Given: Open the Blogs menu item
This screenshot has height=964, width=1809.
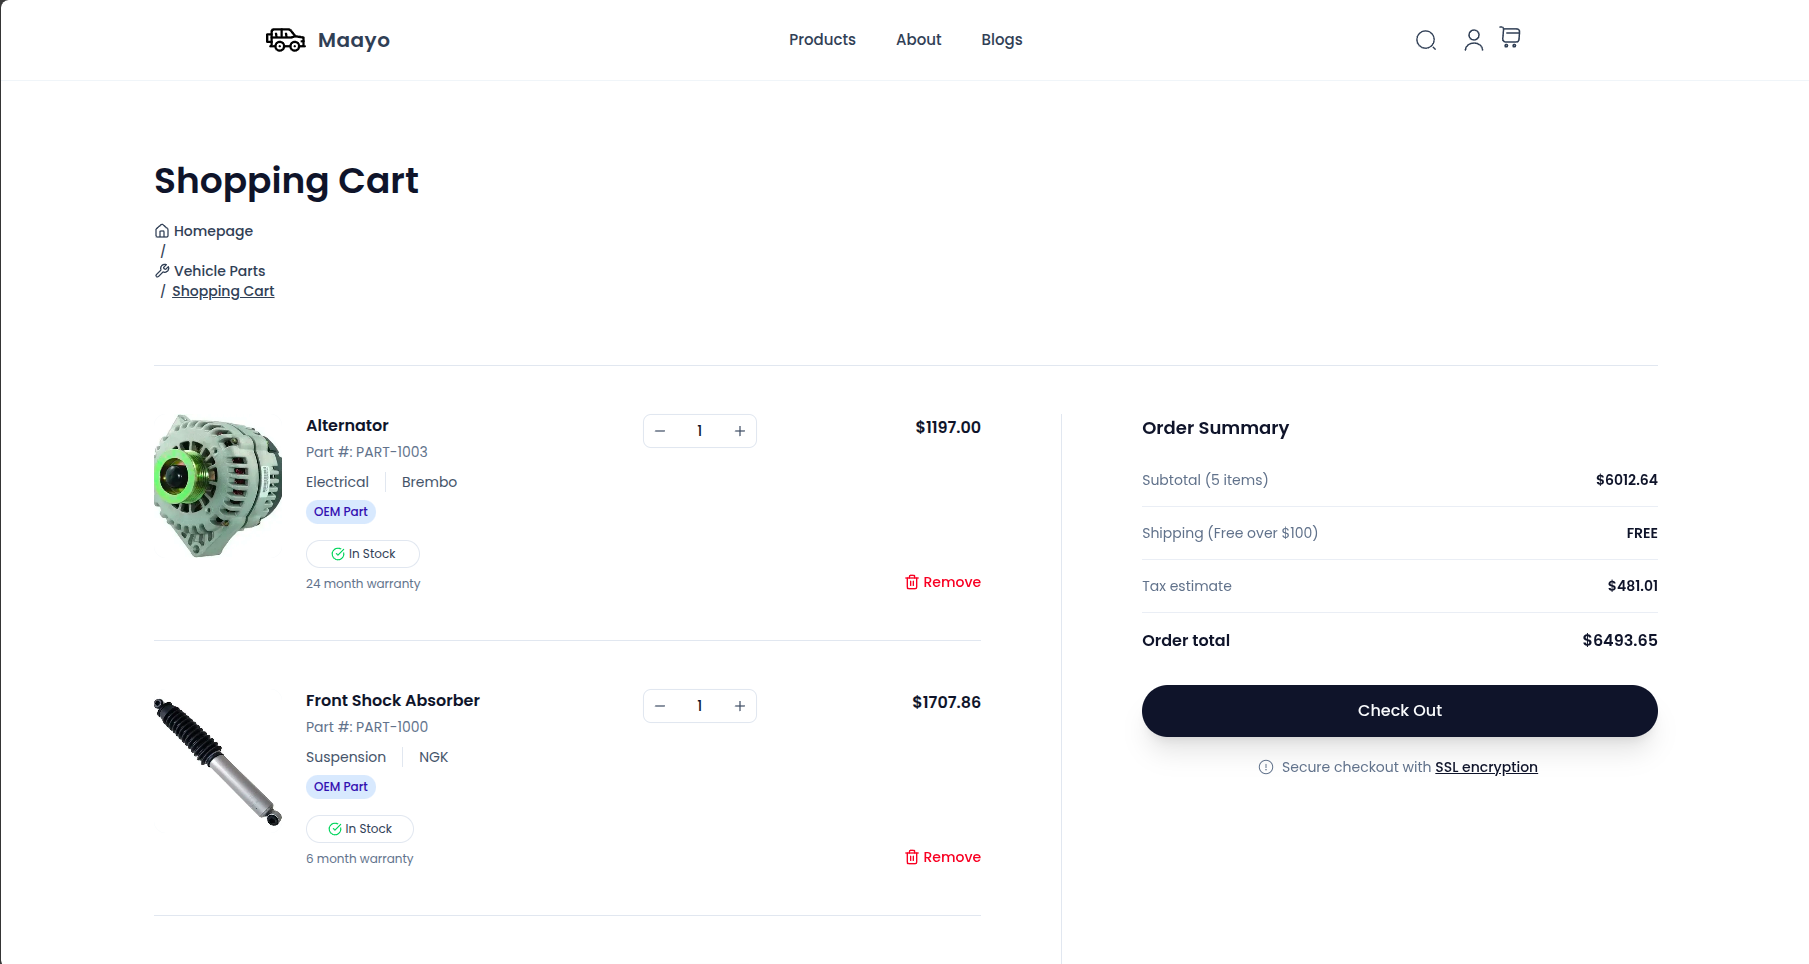Looking at the screenshot, I should click(x=1001, y=40).
